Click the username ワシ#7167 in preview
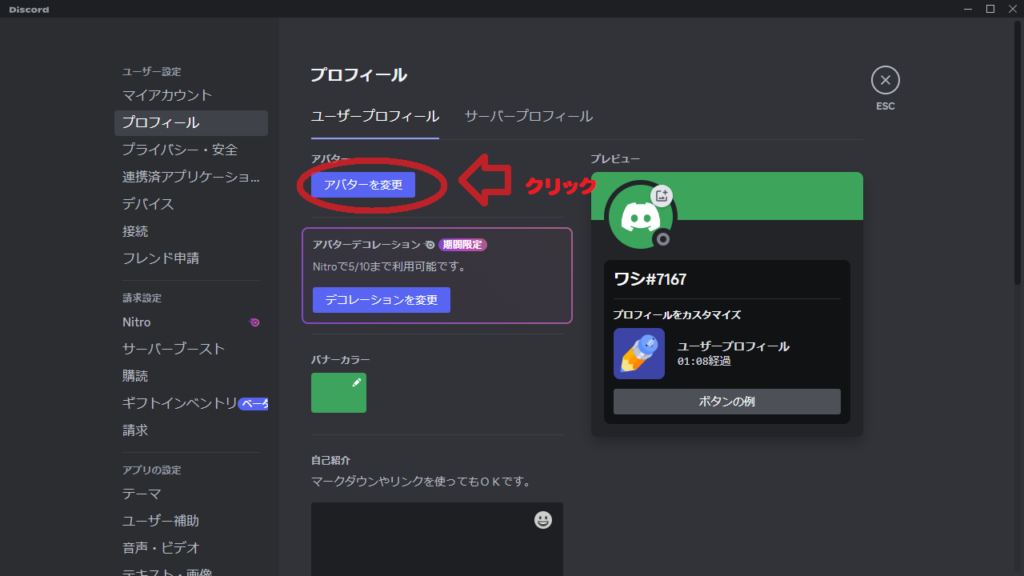 [x=650, y=280]
